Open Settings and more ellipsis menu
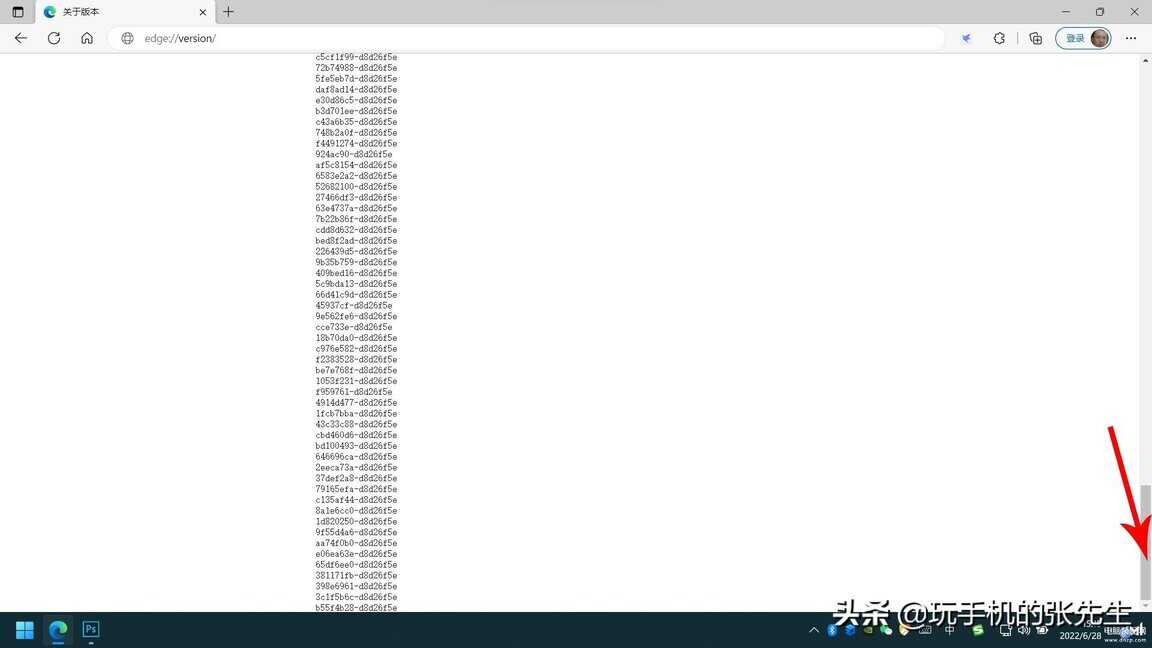The width and height of the screenshot is (1152, 648). pos(1131,38)
